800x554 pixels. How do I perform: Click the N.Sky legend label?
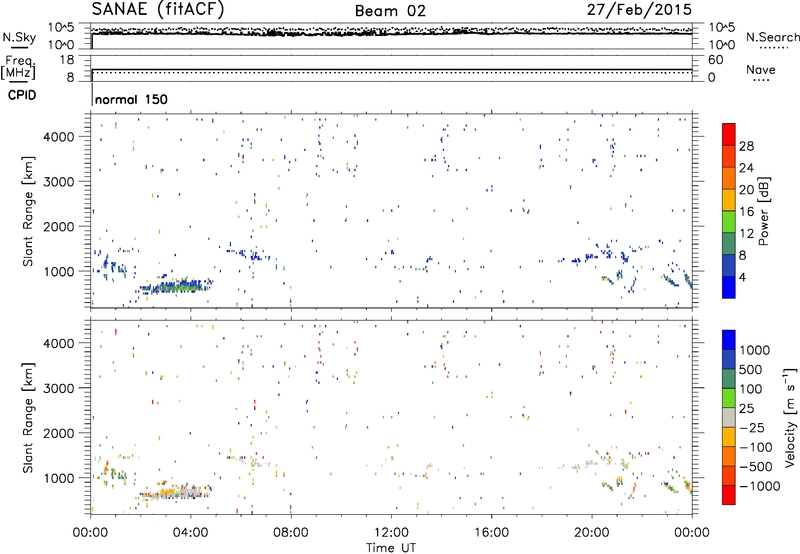click(x=19, y=37)
